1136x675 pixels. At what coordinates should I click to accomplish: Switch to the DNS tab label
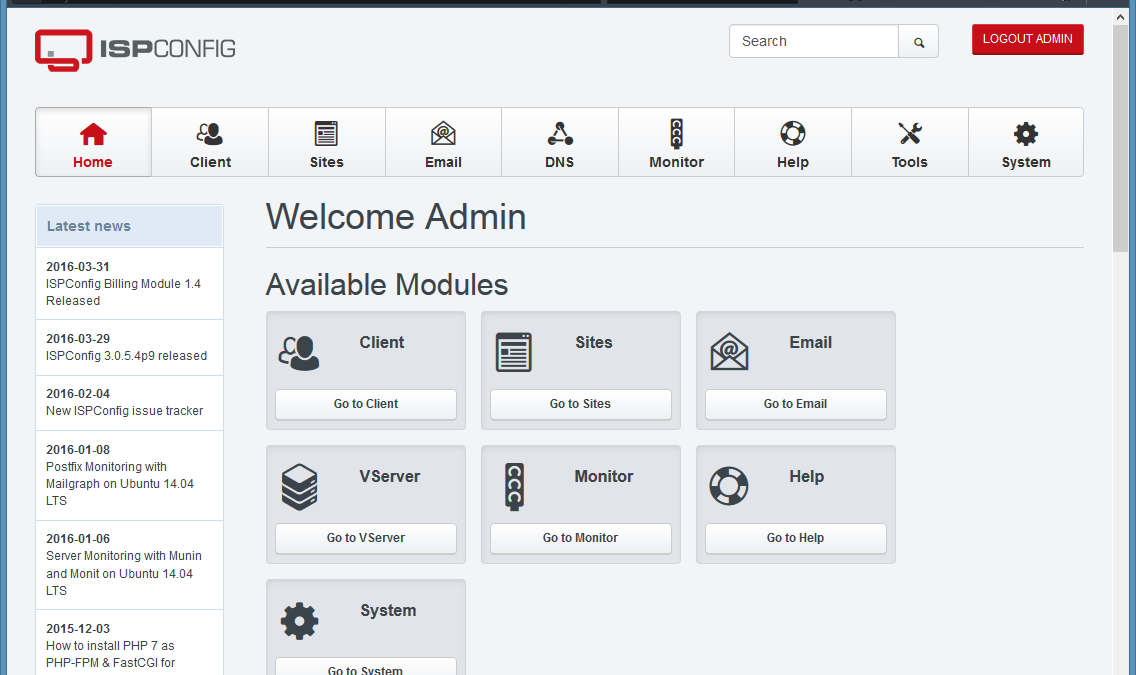[559, 162]
